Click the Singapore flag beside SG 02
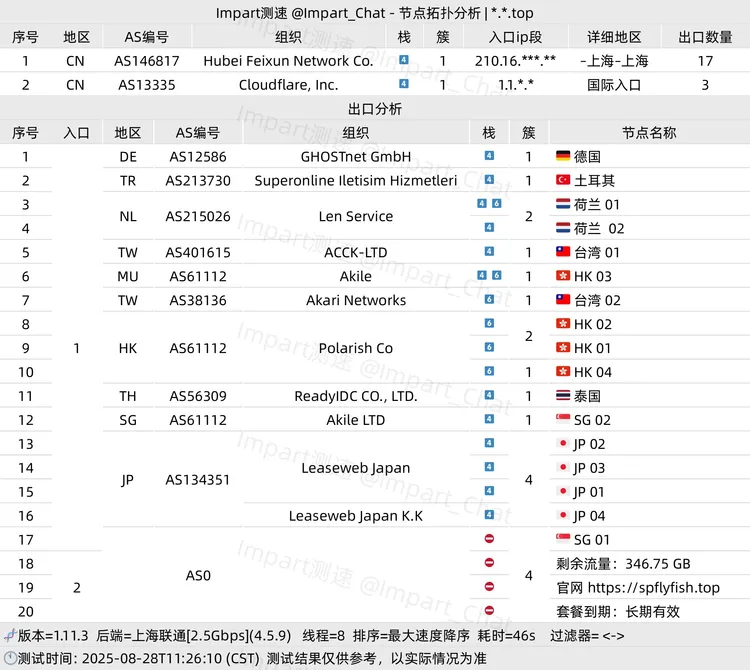 [562, 421]
